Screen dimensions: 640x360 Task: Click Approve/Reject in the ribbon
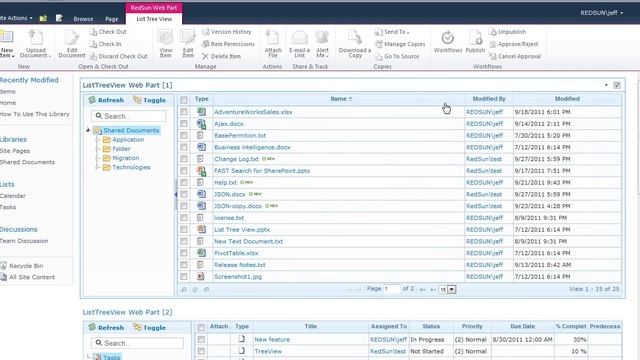(x=513, y=44)
